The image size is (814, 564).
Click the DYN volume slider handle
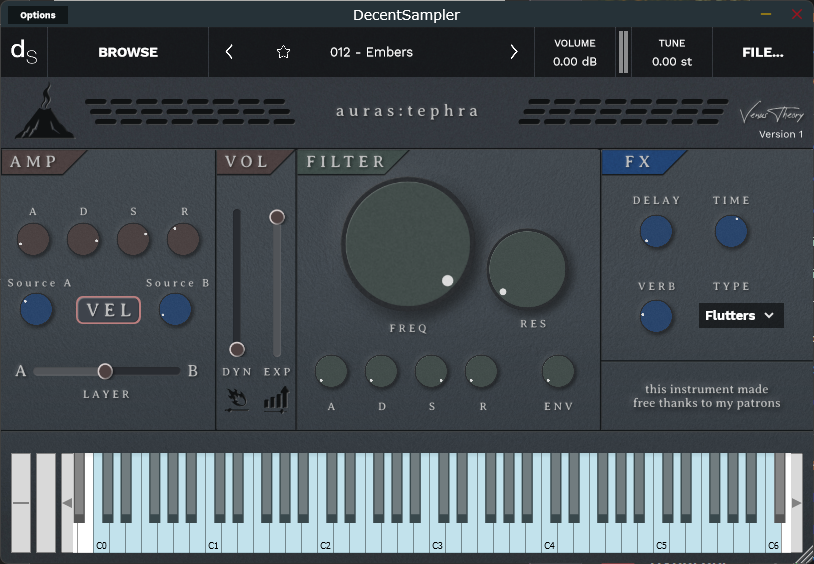tap(237, 349)
